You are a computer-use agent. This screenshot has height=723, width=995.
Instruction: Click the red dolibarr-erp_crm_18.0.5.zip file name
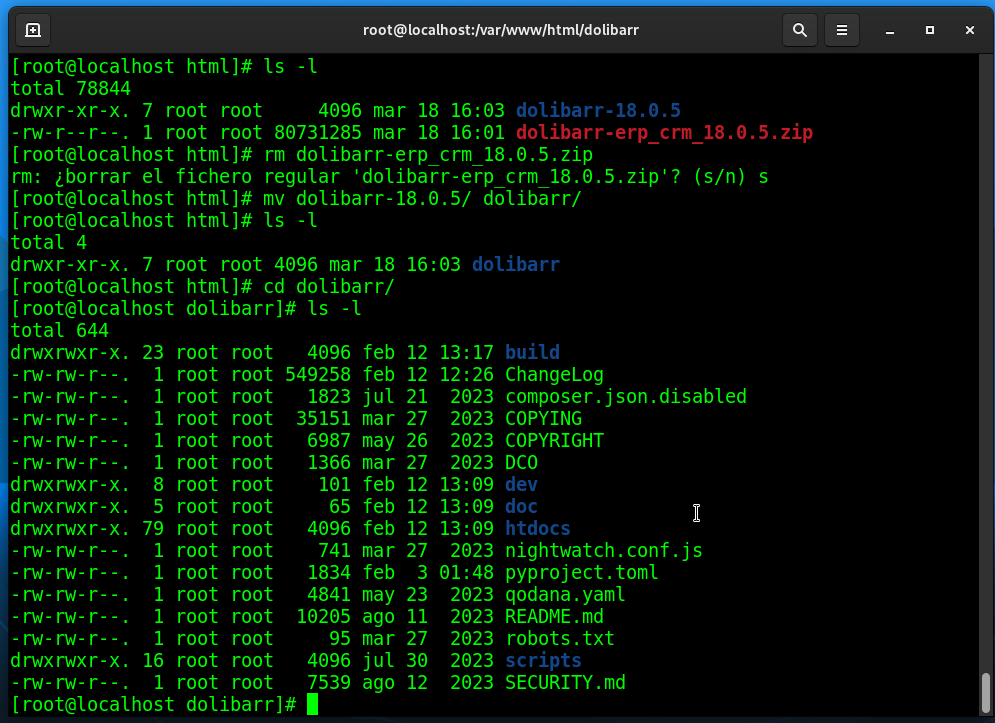tap(664, 132)
